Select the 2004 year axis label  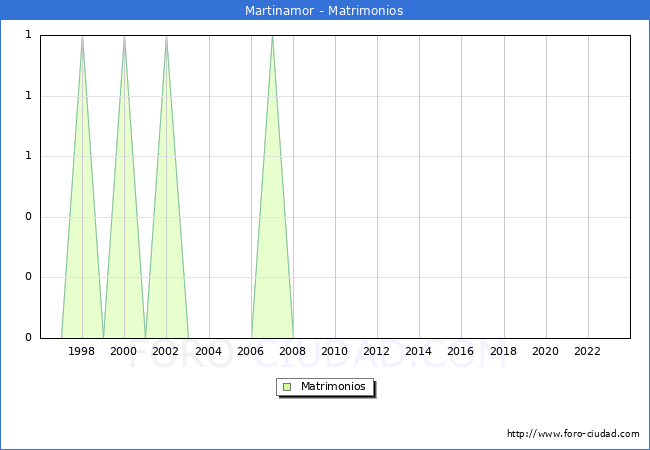[209, 351]
